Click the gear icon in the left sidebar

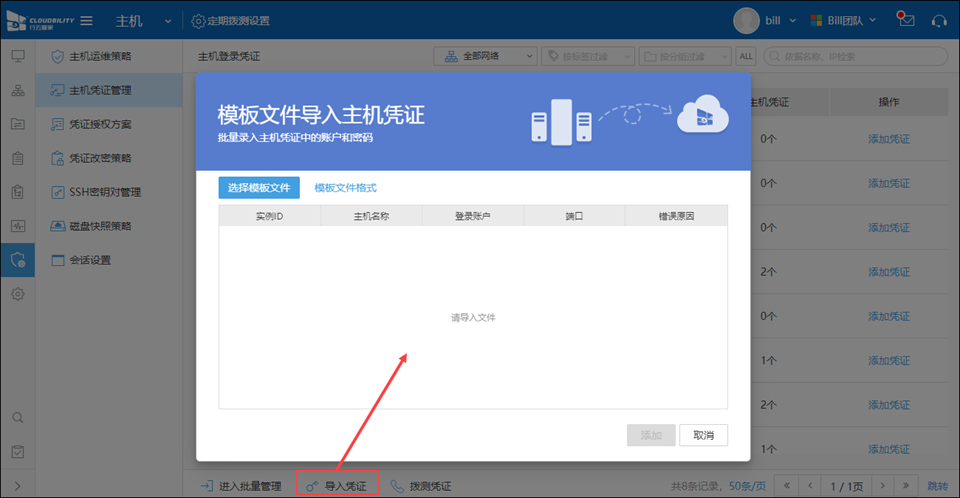pyautogui.click(x=17, y=294)
